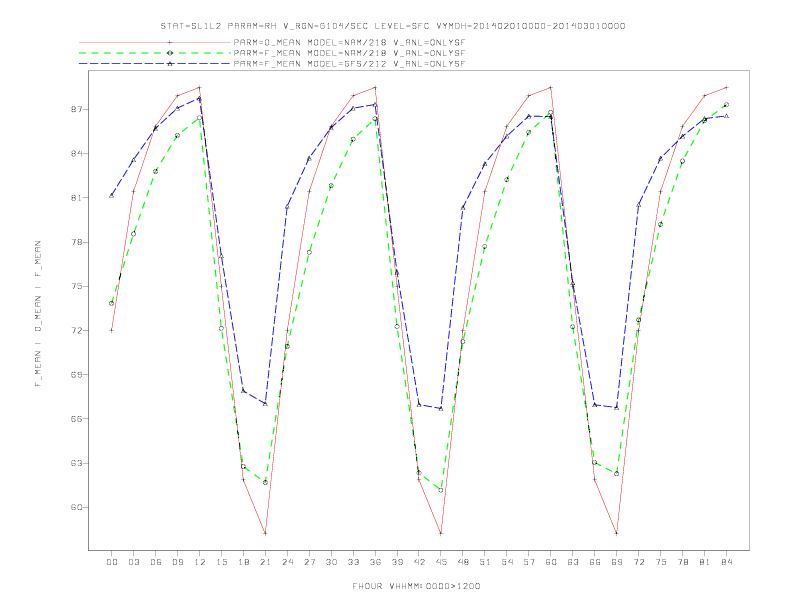The width and height of the screenshot is (792, 612).
Task: Click the x-axis forecast hour 09
Action: 177,562
